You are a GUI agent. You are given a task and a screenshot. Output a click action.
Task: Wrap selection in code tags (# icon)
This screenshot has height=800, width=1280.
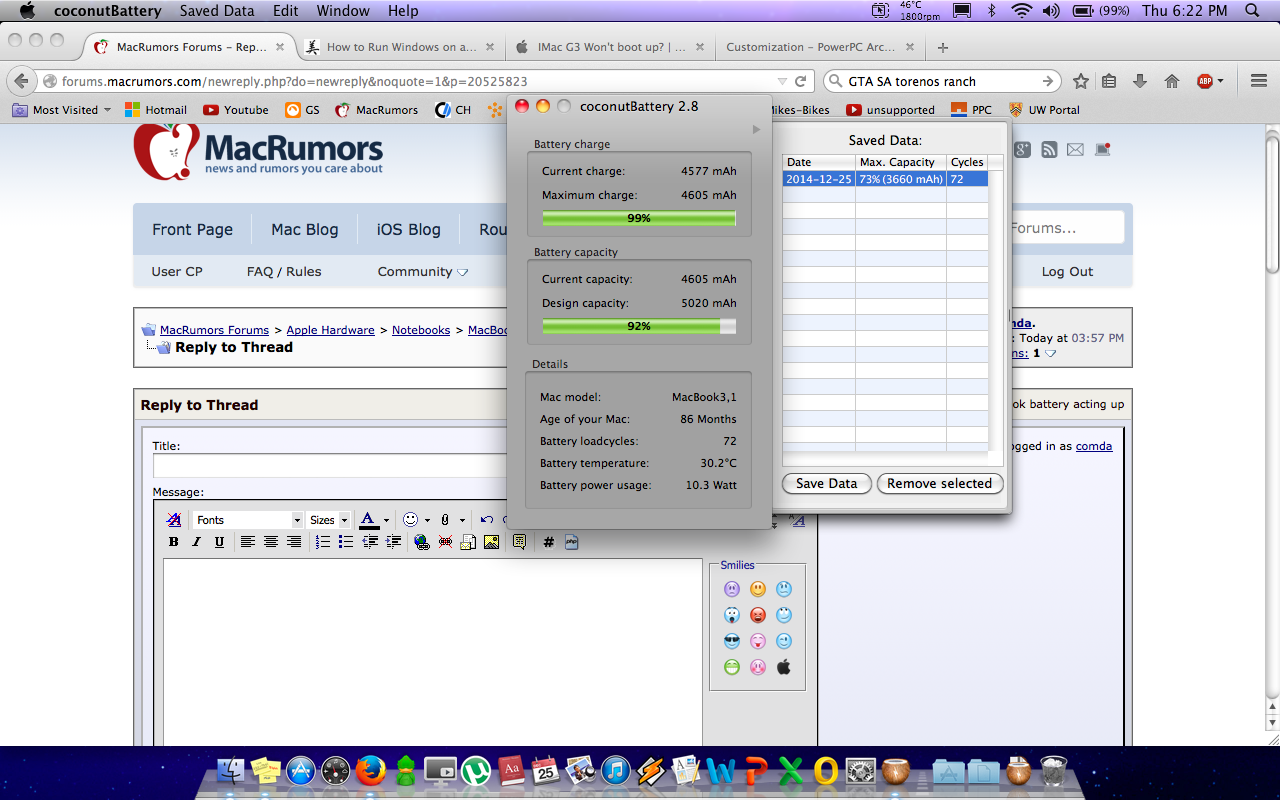click(x=548, y=542)
